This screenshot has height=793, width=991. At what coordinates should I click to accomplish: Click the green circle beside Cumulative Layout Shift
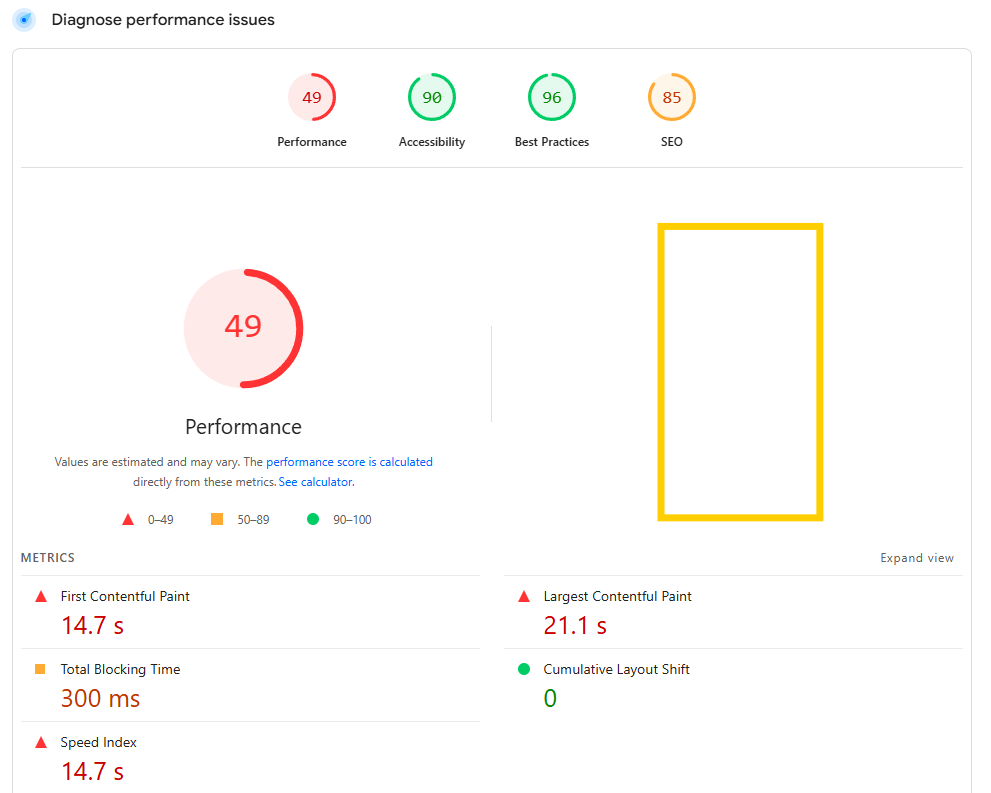tap(524, 669)
